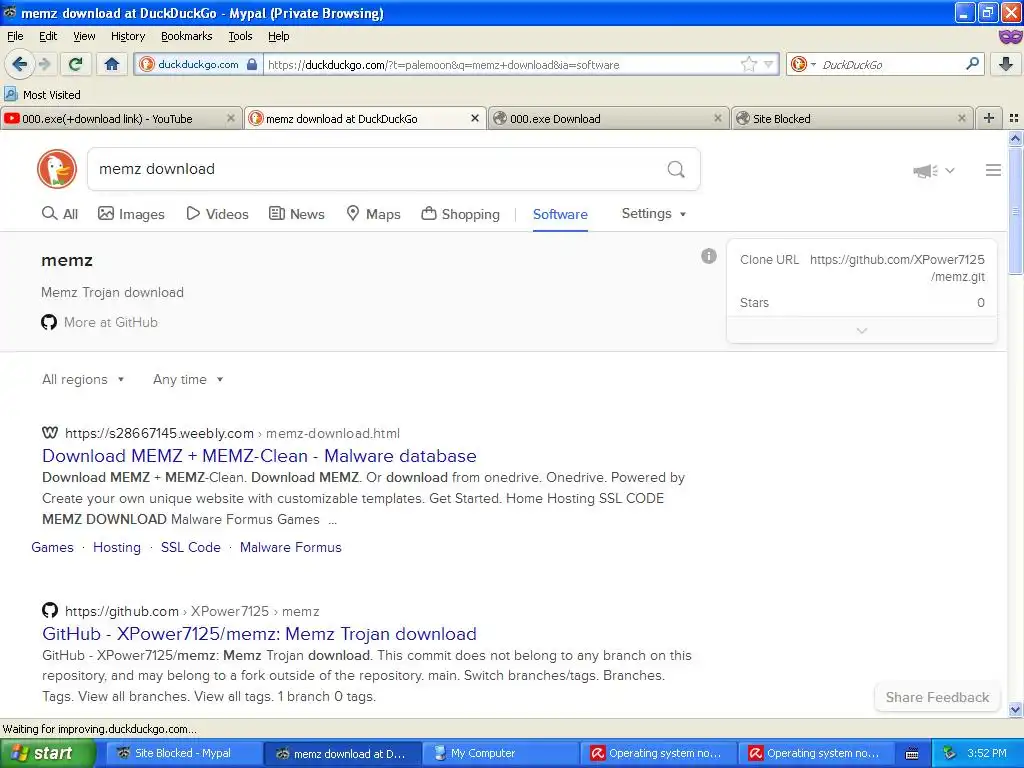Open the File menu

tap(15, 36)
